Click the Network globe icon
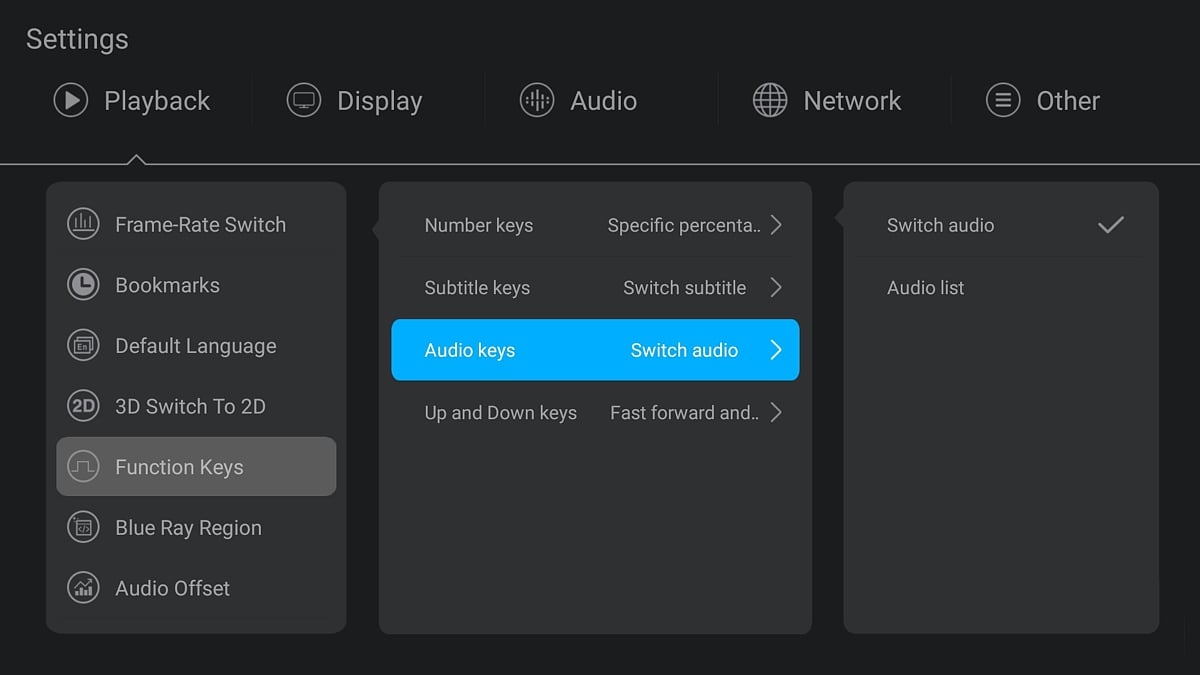 pos(770,101)
